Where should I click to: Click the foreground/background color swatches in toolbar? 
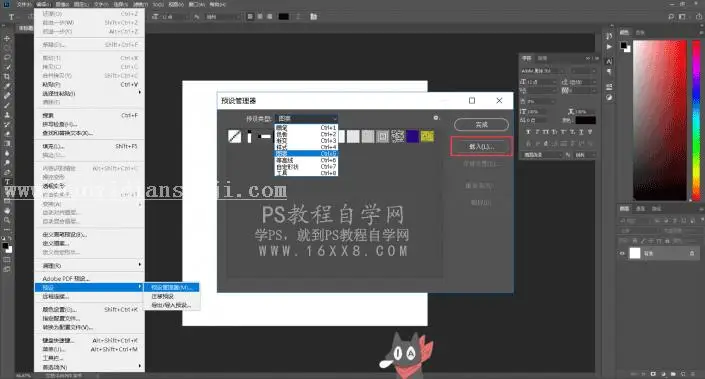click(7, 247)
